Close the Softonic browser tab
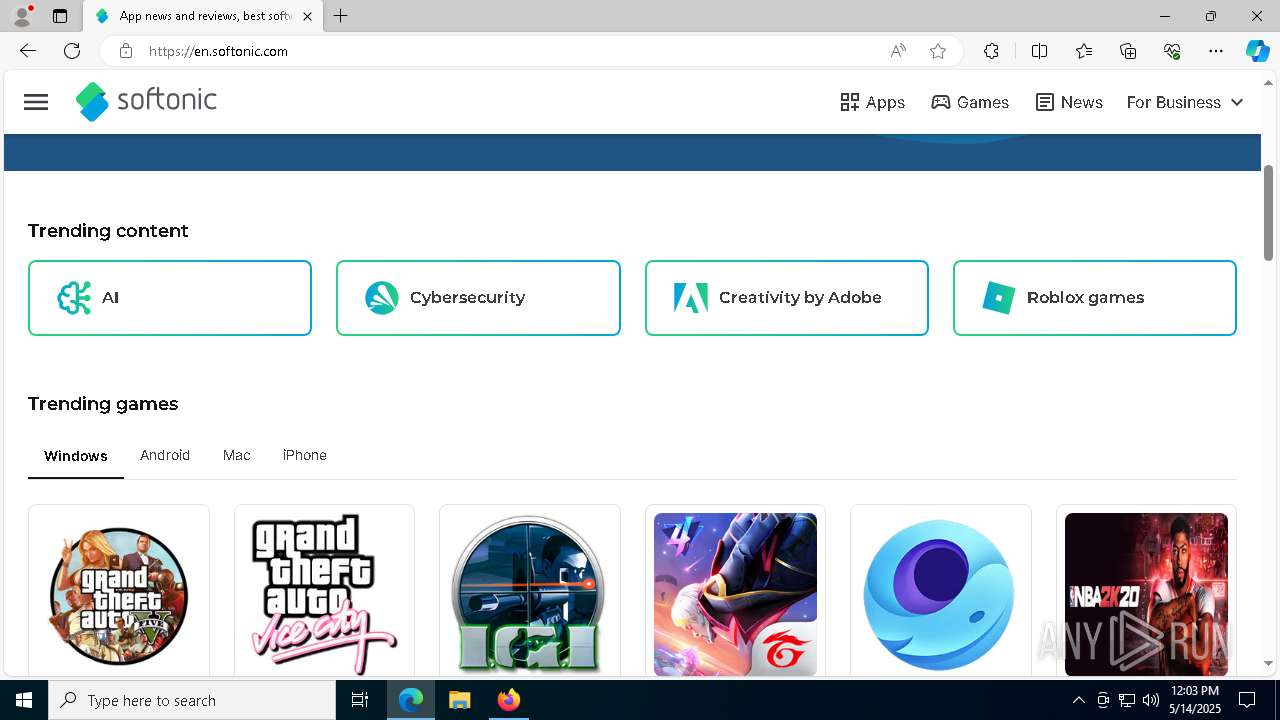Screen dimensions: 1280x720 click(x=307, y=16)
